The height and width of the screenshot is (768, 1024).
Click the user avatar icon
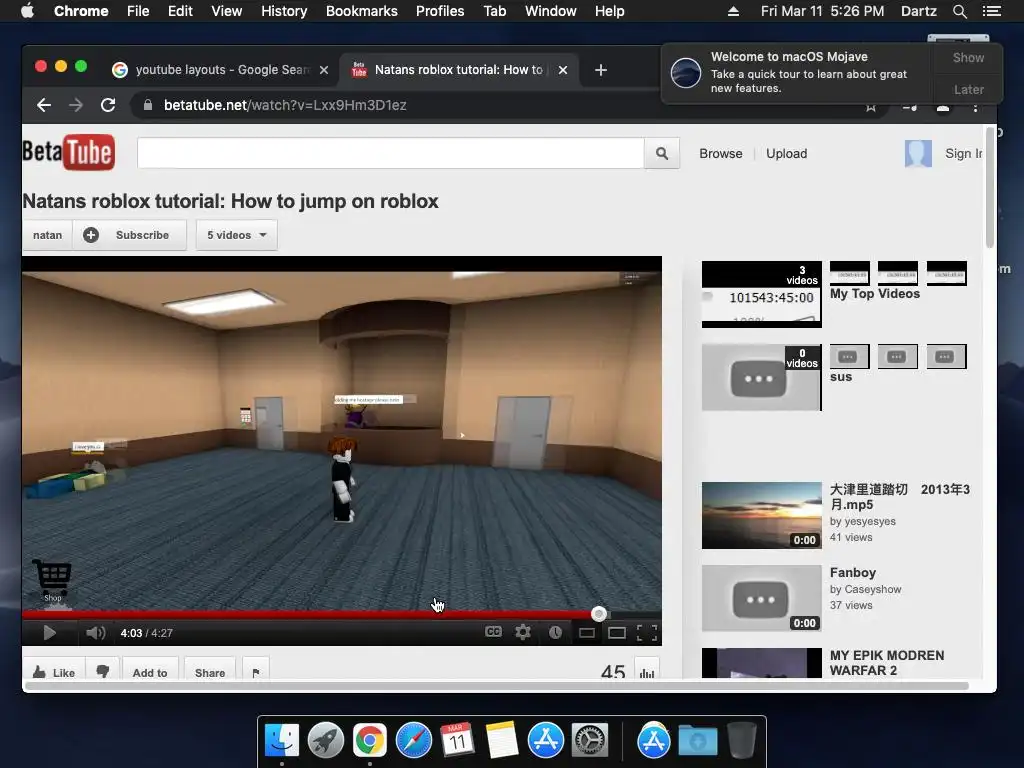coord(918,153)
